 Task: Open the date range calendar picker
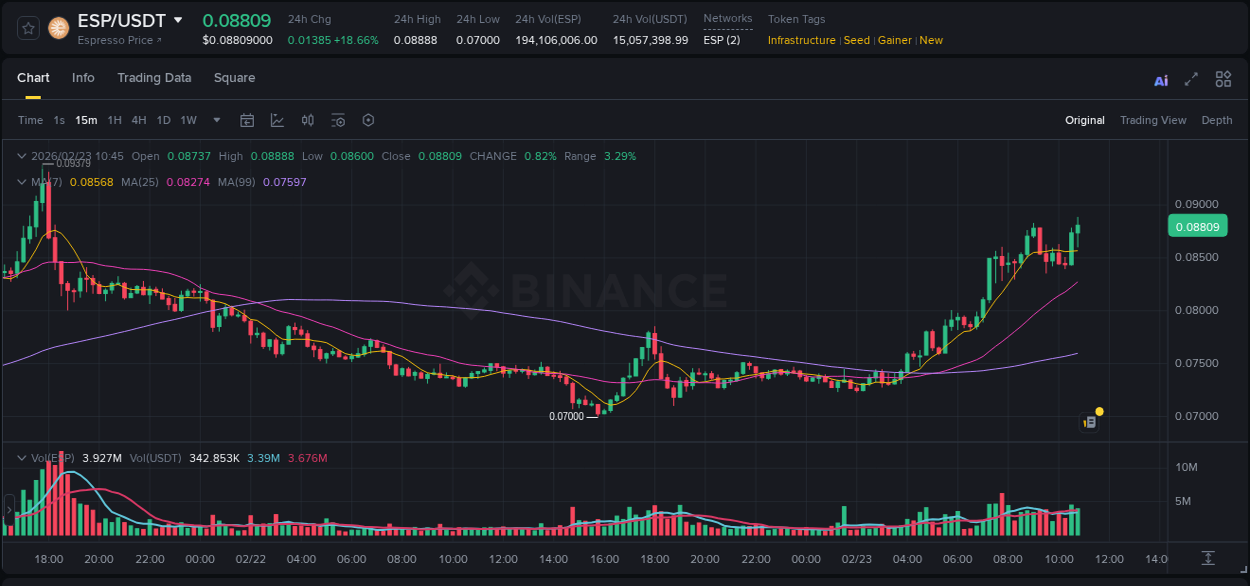point(247,120)
